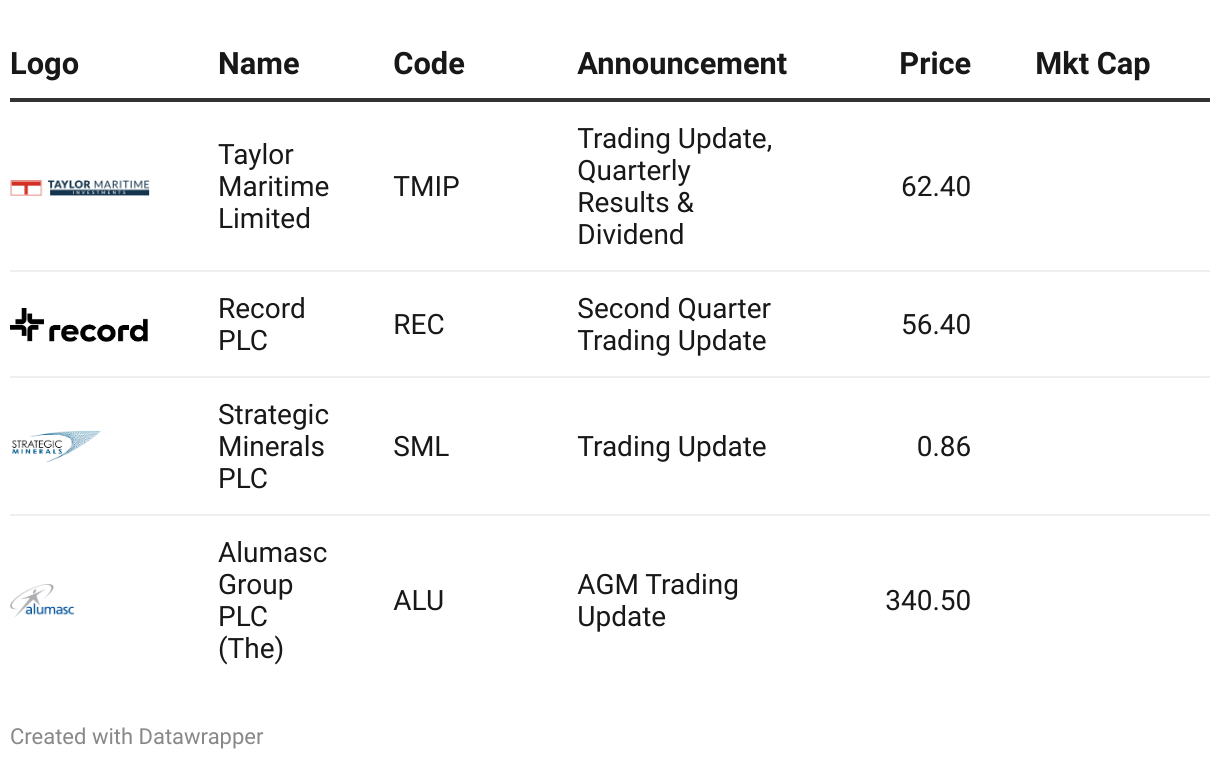Click the Mkt Cap column header
Screen dimensions: 1220x760
pyautogui.click(x=1092, y=64)
